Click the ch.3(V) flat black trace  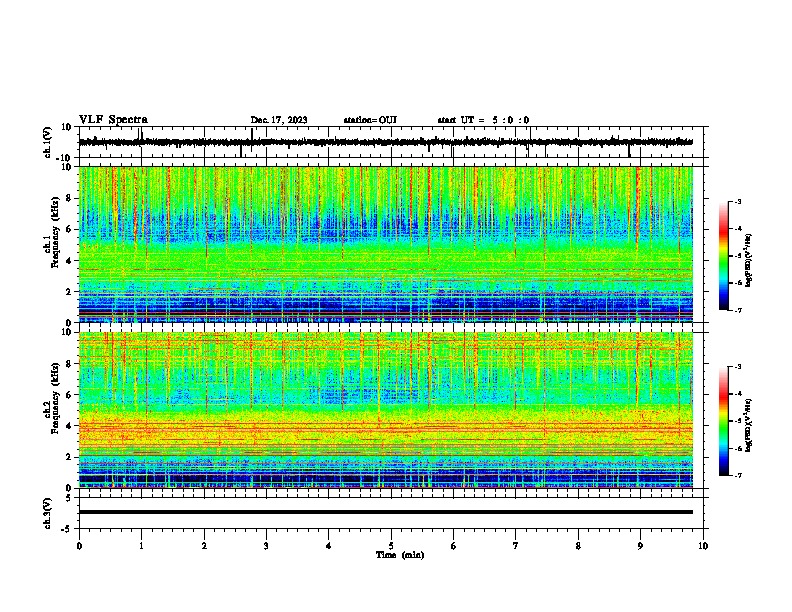click(386, 512)
